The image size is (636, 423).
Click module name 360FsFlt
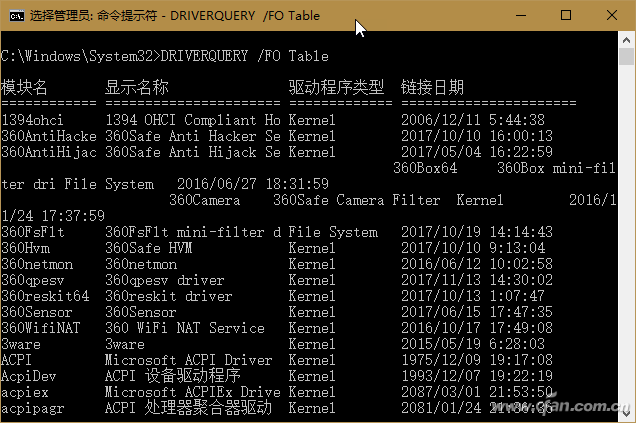click(32, 232)
